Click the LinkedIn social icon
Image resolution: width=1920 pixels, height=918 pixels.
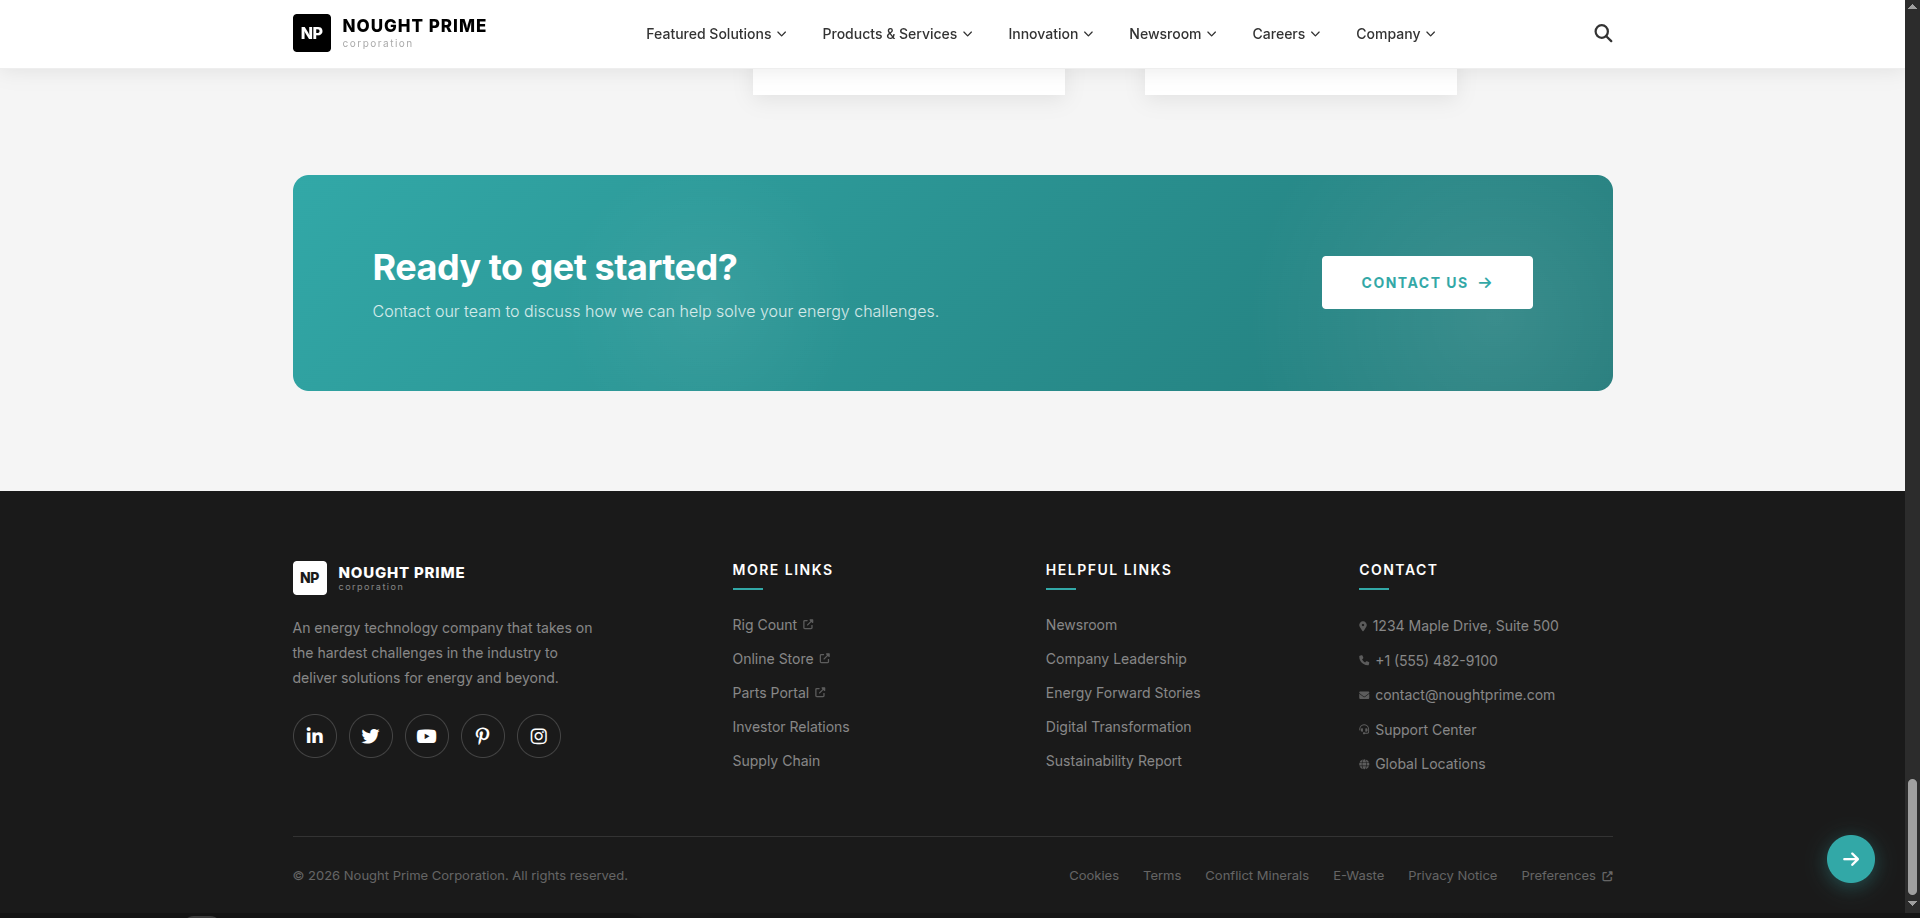click(314, 735)
